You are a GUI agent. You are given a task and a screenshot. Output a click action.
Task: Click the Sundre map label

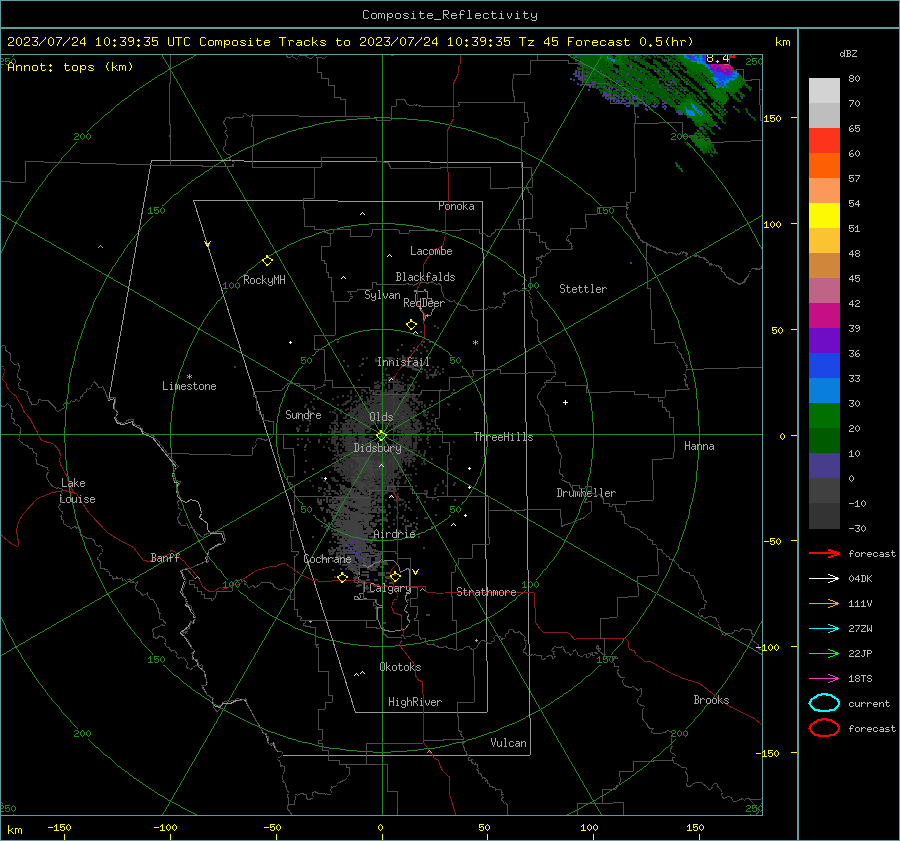[303, 414]
